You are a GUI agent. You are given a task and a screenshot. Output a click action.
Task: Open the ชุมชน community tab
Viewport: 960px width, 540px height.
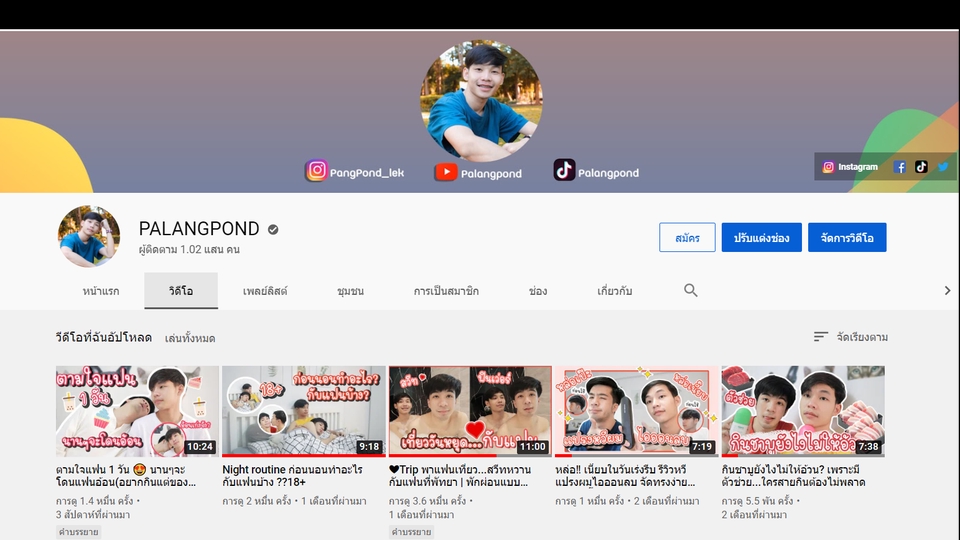(x=350, y=291)
